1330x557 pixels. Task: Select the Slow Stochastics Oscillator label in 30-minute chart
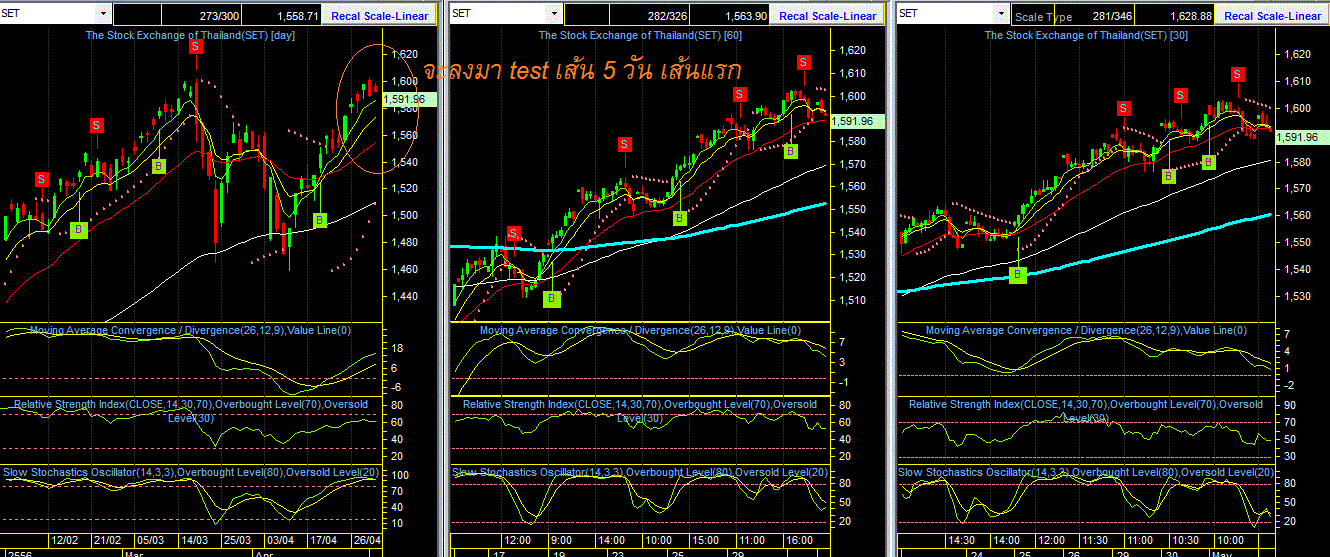pyautogui.click(x=1086, y=472)
